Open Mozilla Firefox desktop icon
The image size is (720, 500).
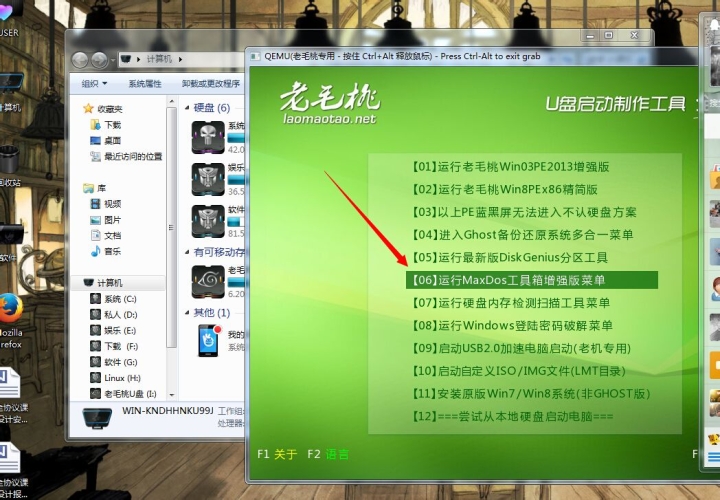(10, 309)
